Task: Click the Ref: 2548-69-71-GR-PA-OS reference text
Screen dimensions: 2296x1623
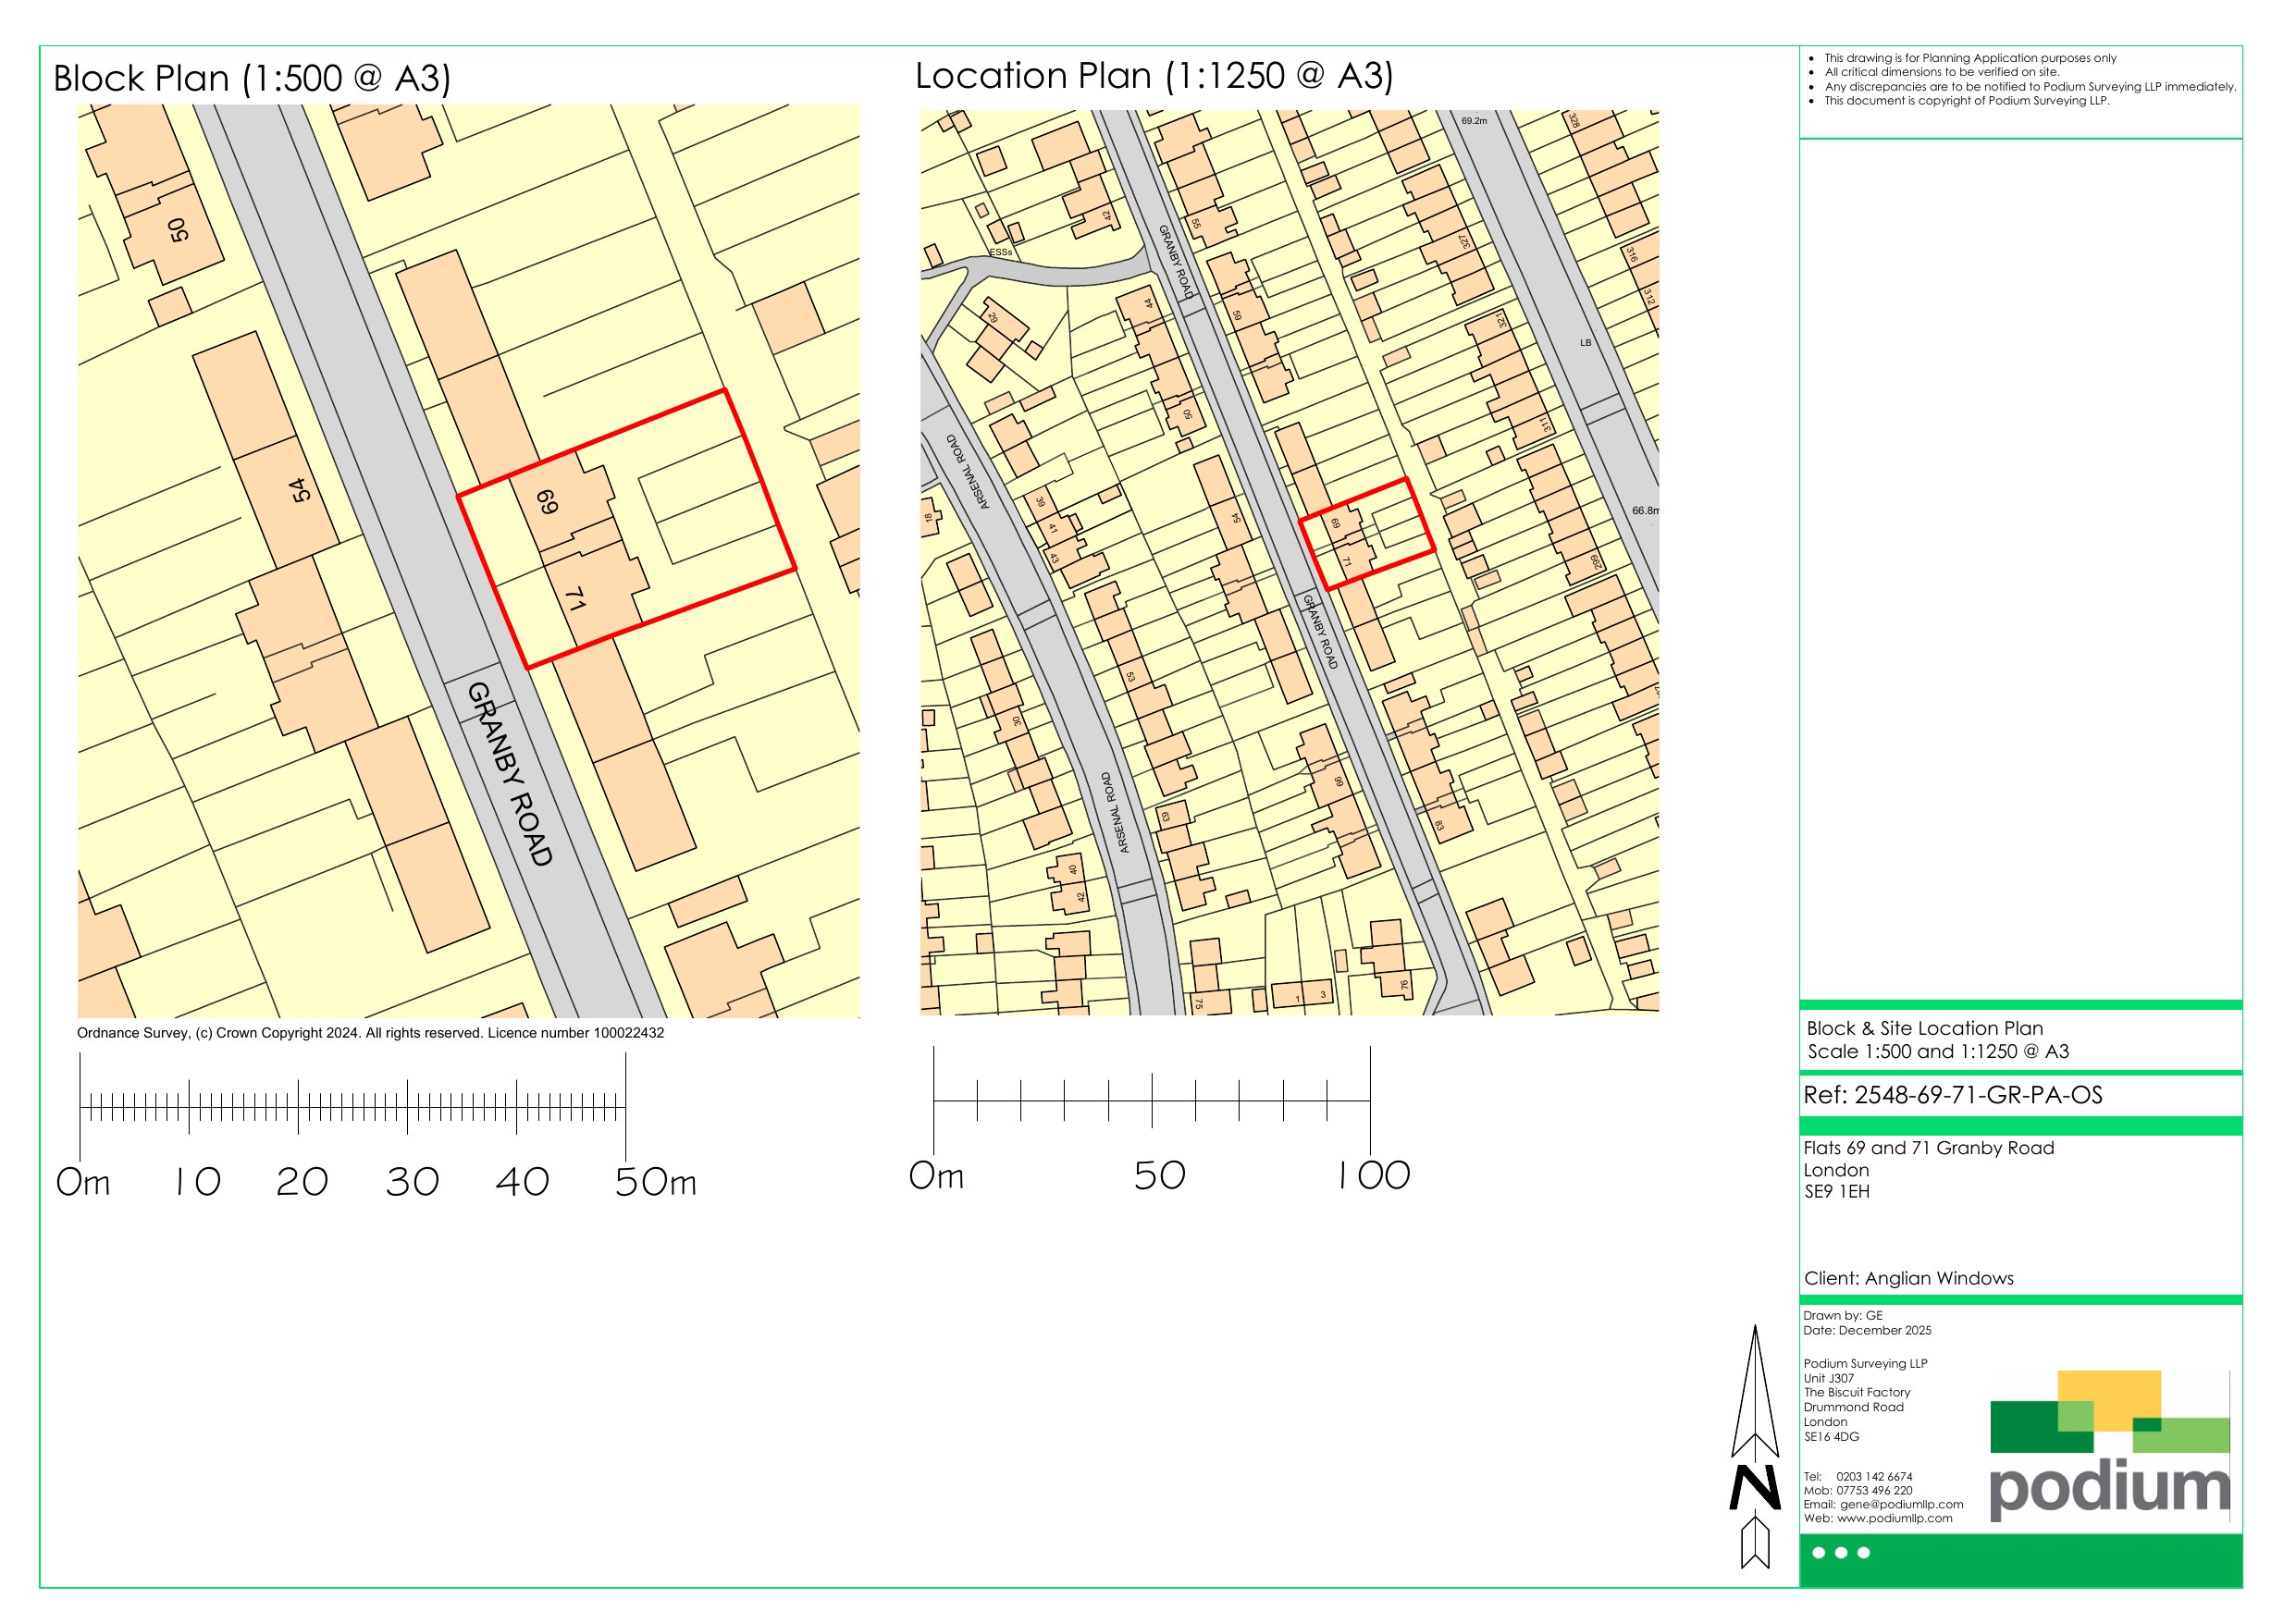Action: (1952, 1095)
